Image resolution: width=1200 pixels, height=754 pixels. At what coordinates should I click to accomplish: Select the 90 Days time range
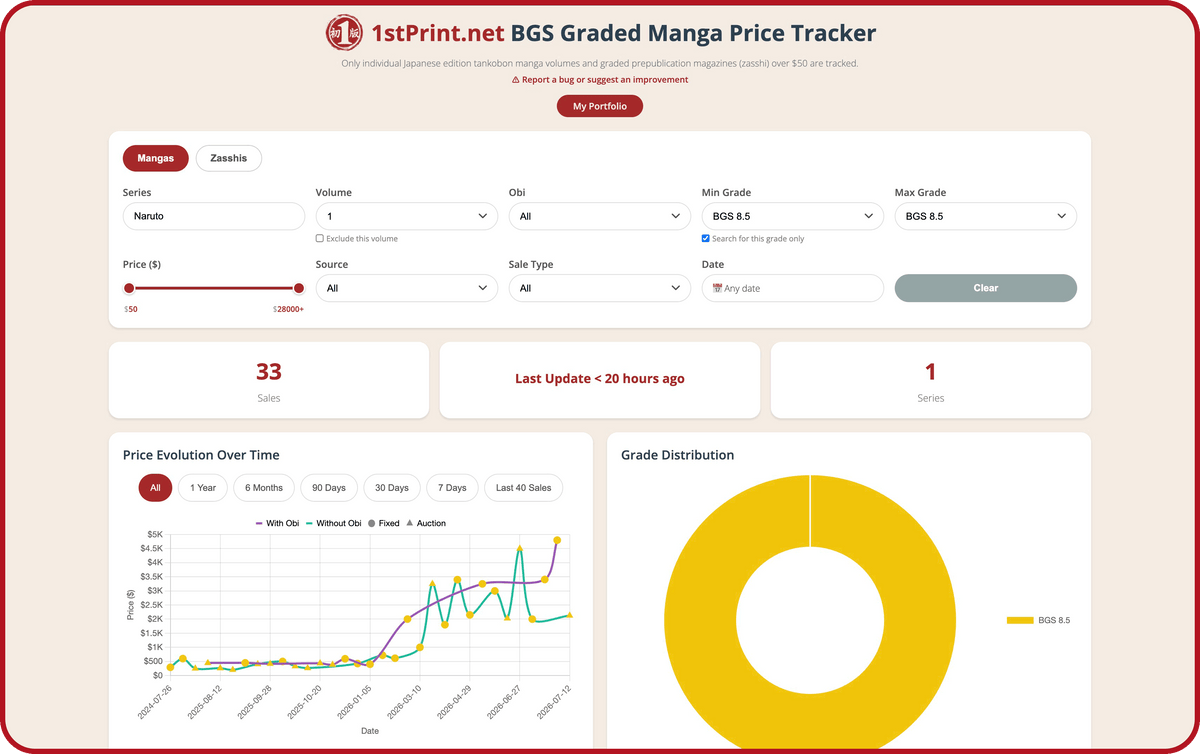tap(328, 488)
